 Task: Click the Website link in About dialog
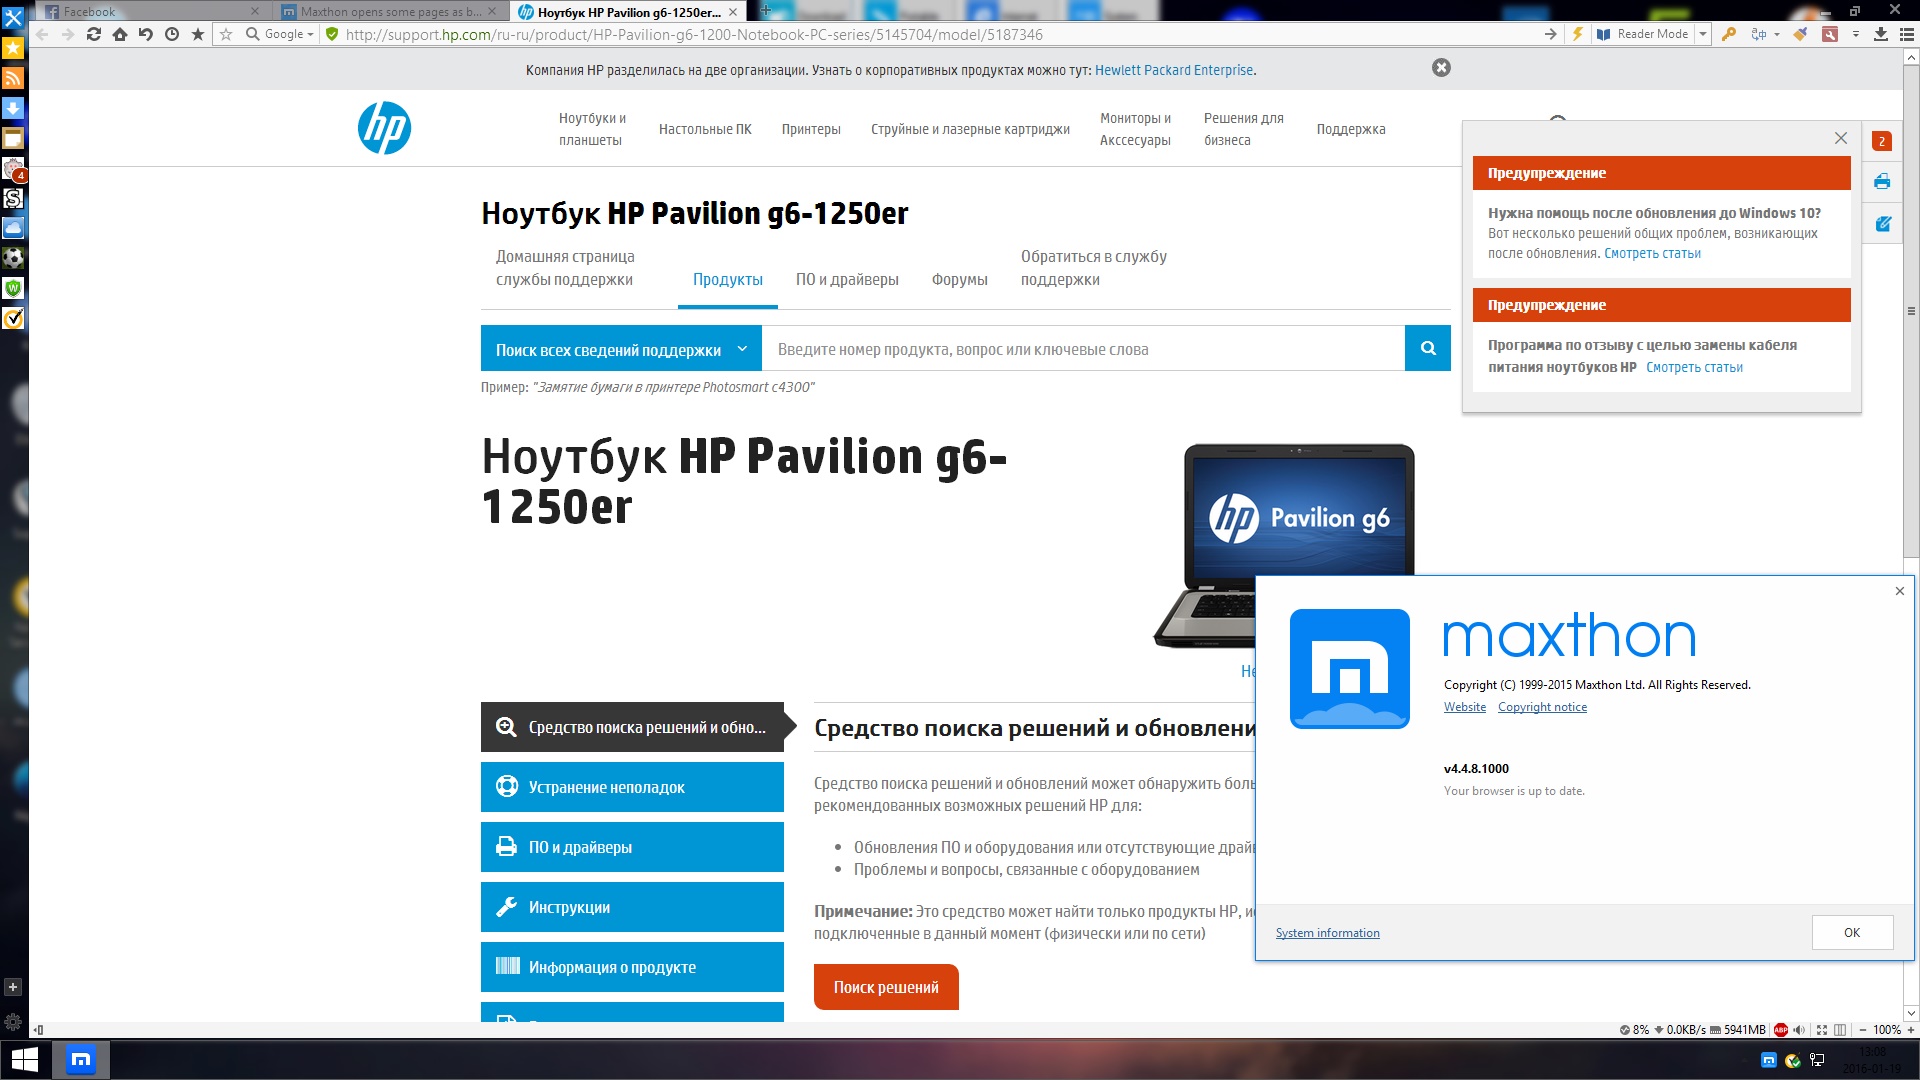tap(1465, 707)
